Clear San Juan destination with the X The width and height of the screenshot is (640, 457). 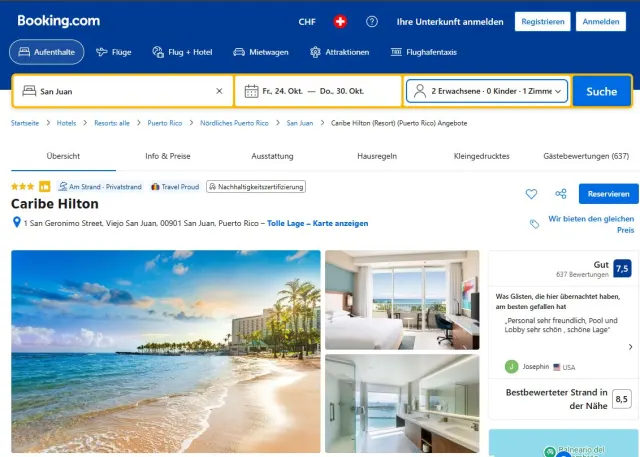[219, 91]
